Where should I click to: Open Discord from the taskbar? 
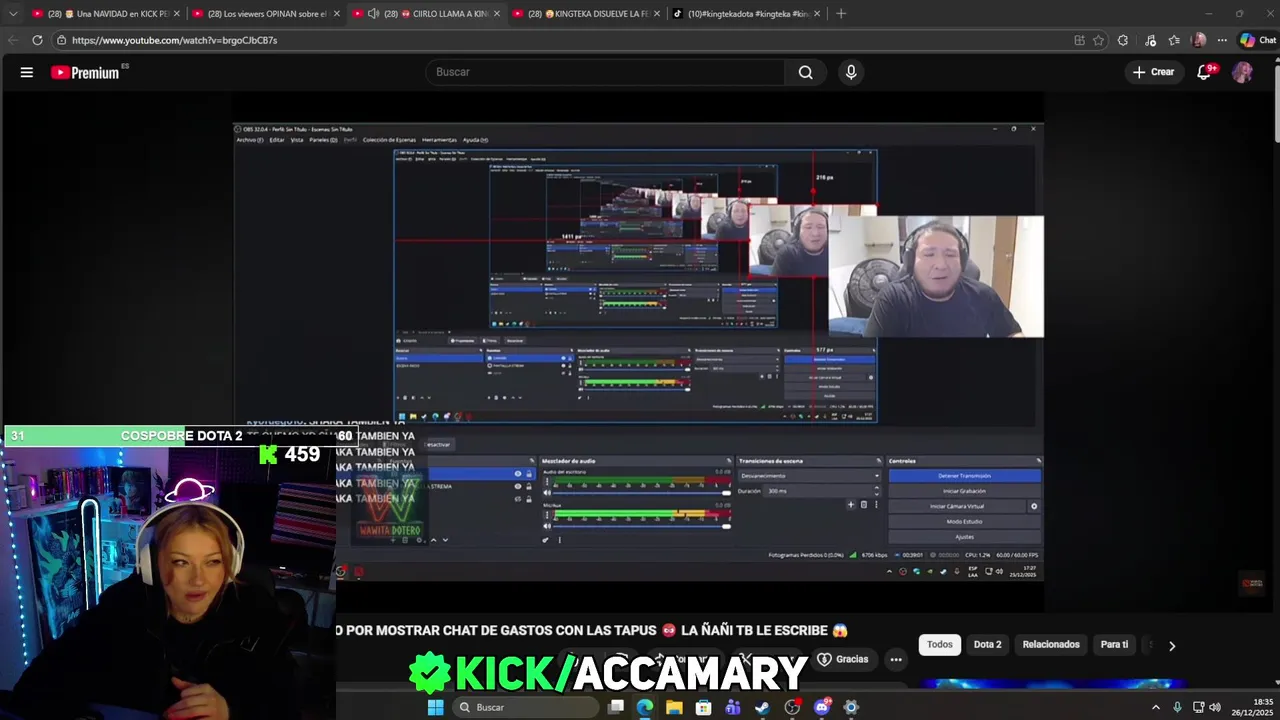tap(822, 707)
